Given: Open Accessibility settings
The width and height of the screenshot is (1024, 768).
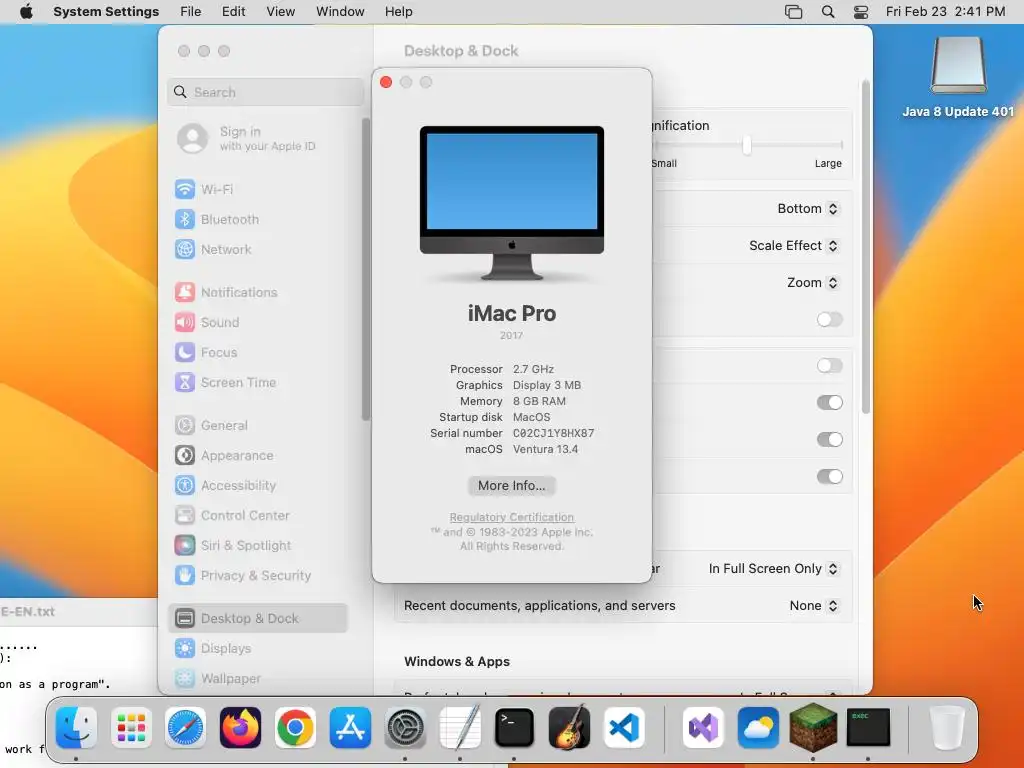Looking at the screenshot, I should tap(225, 486).
